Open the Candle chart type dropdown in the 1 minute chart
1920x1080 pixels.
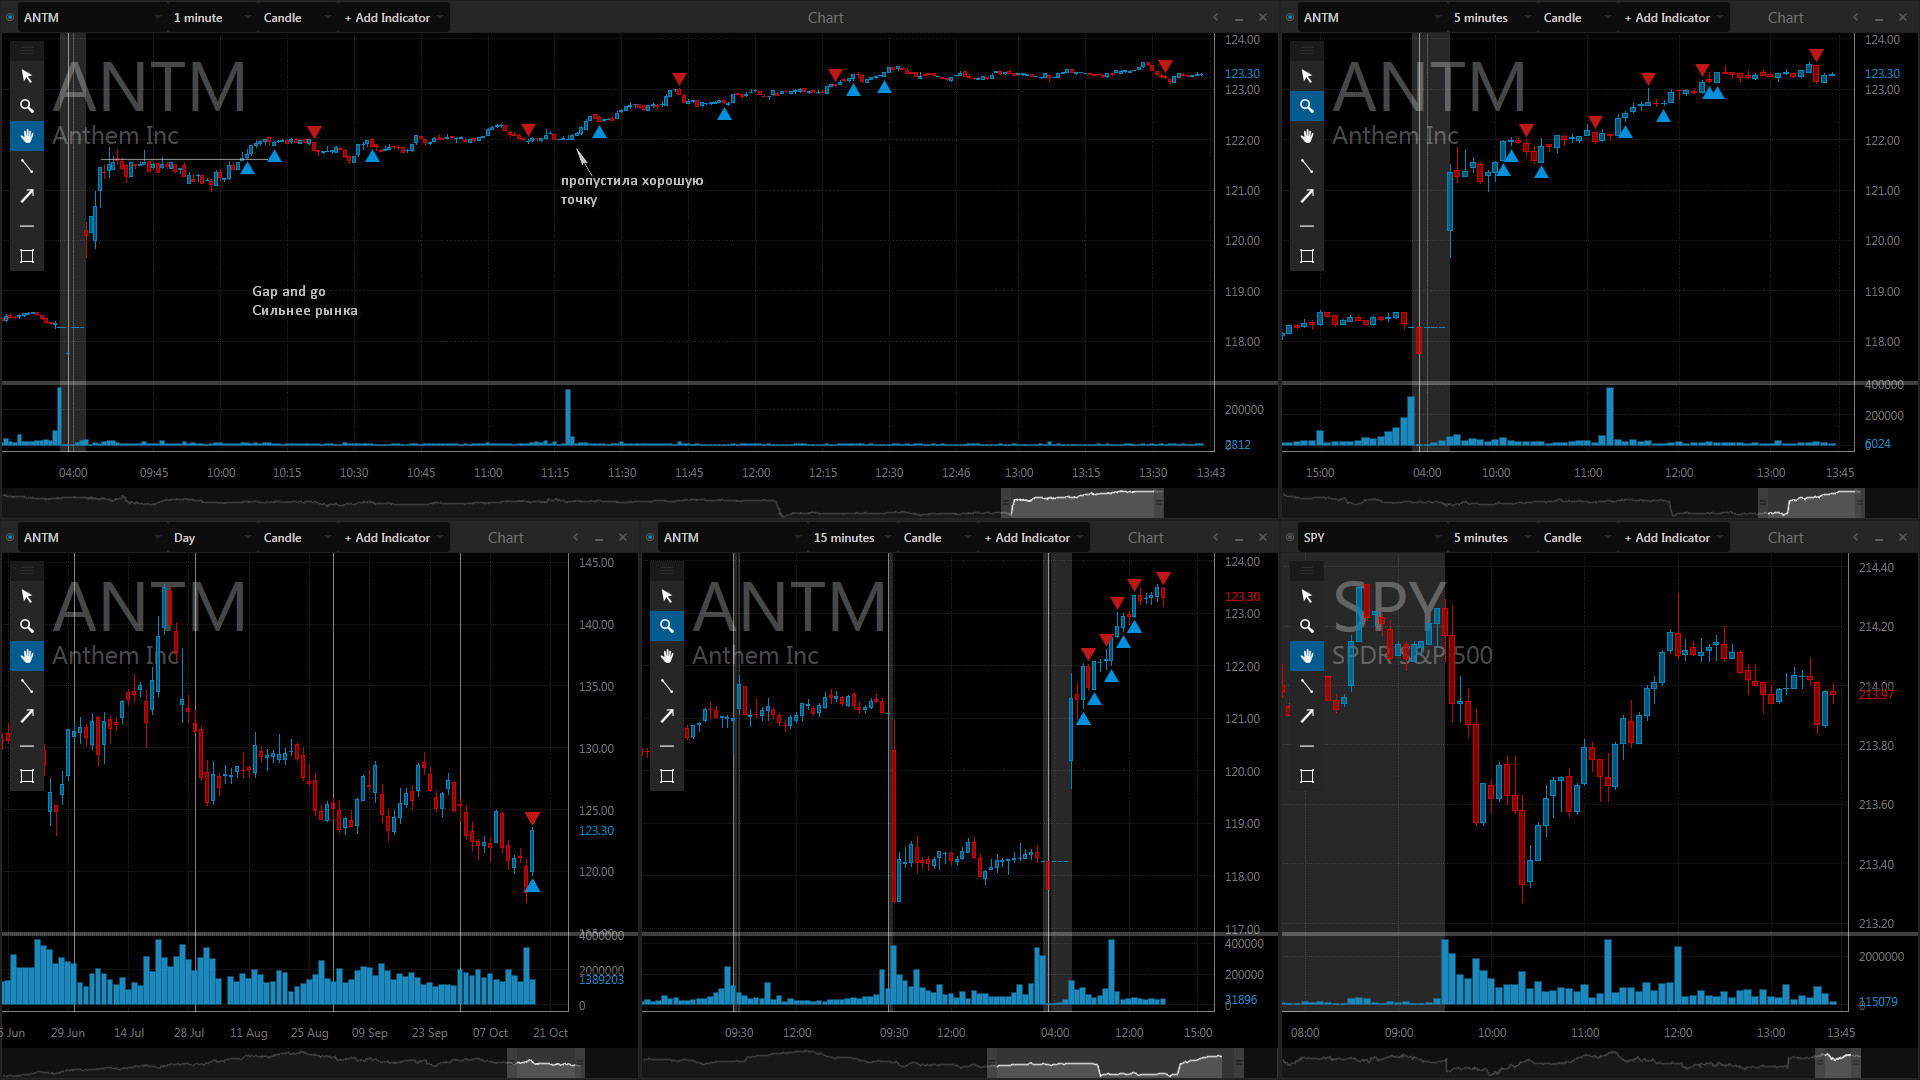tap(296, 18)
